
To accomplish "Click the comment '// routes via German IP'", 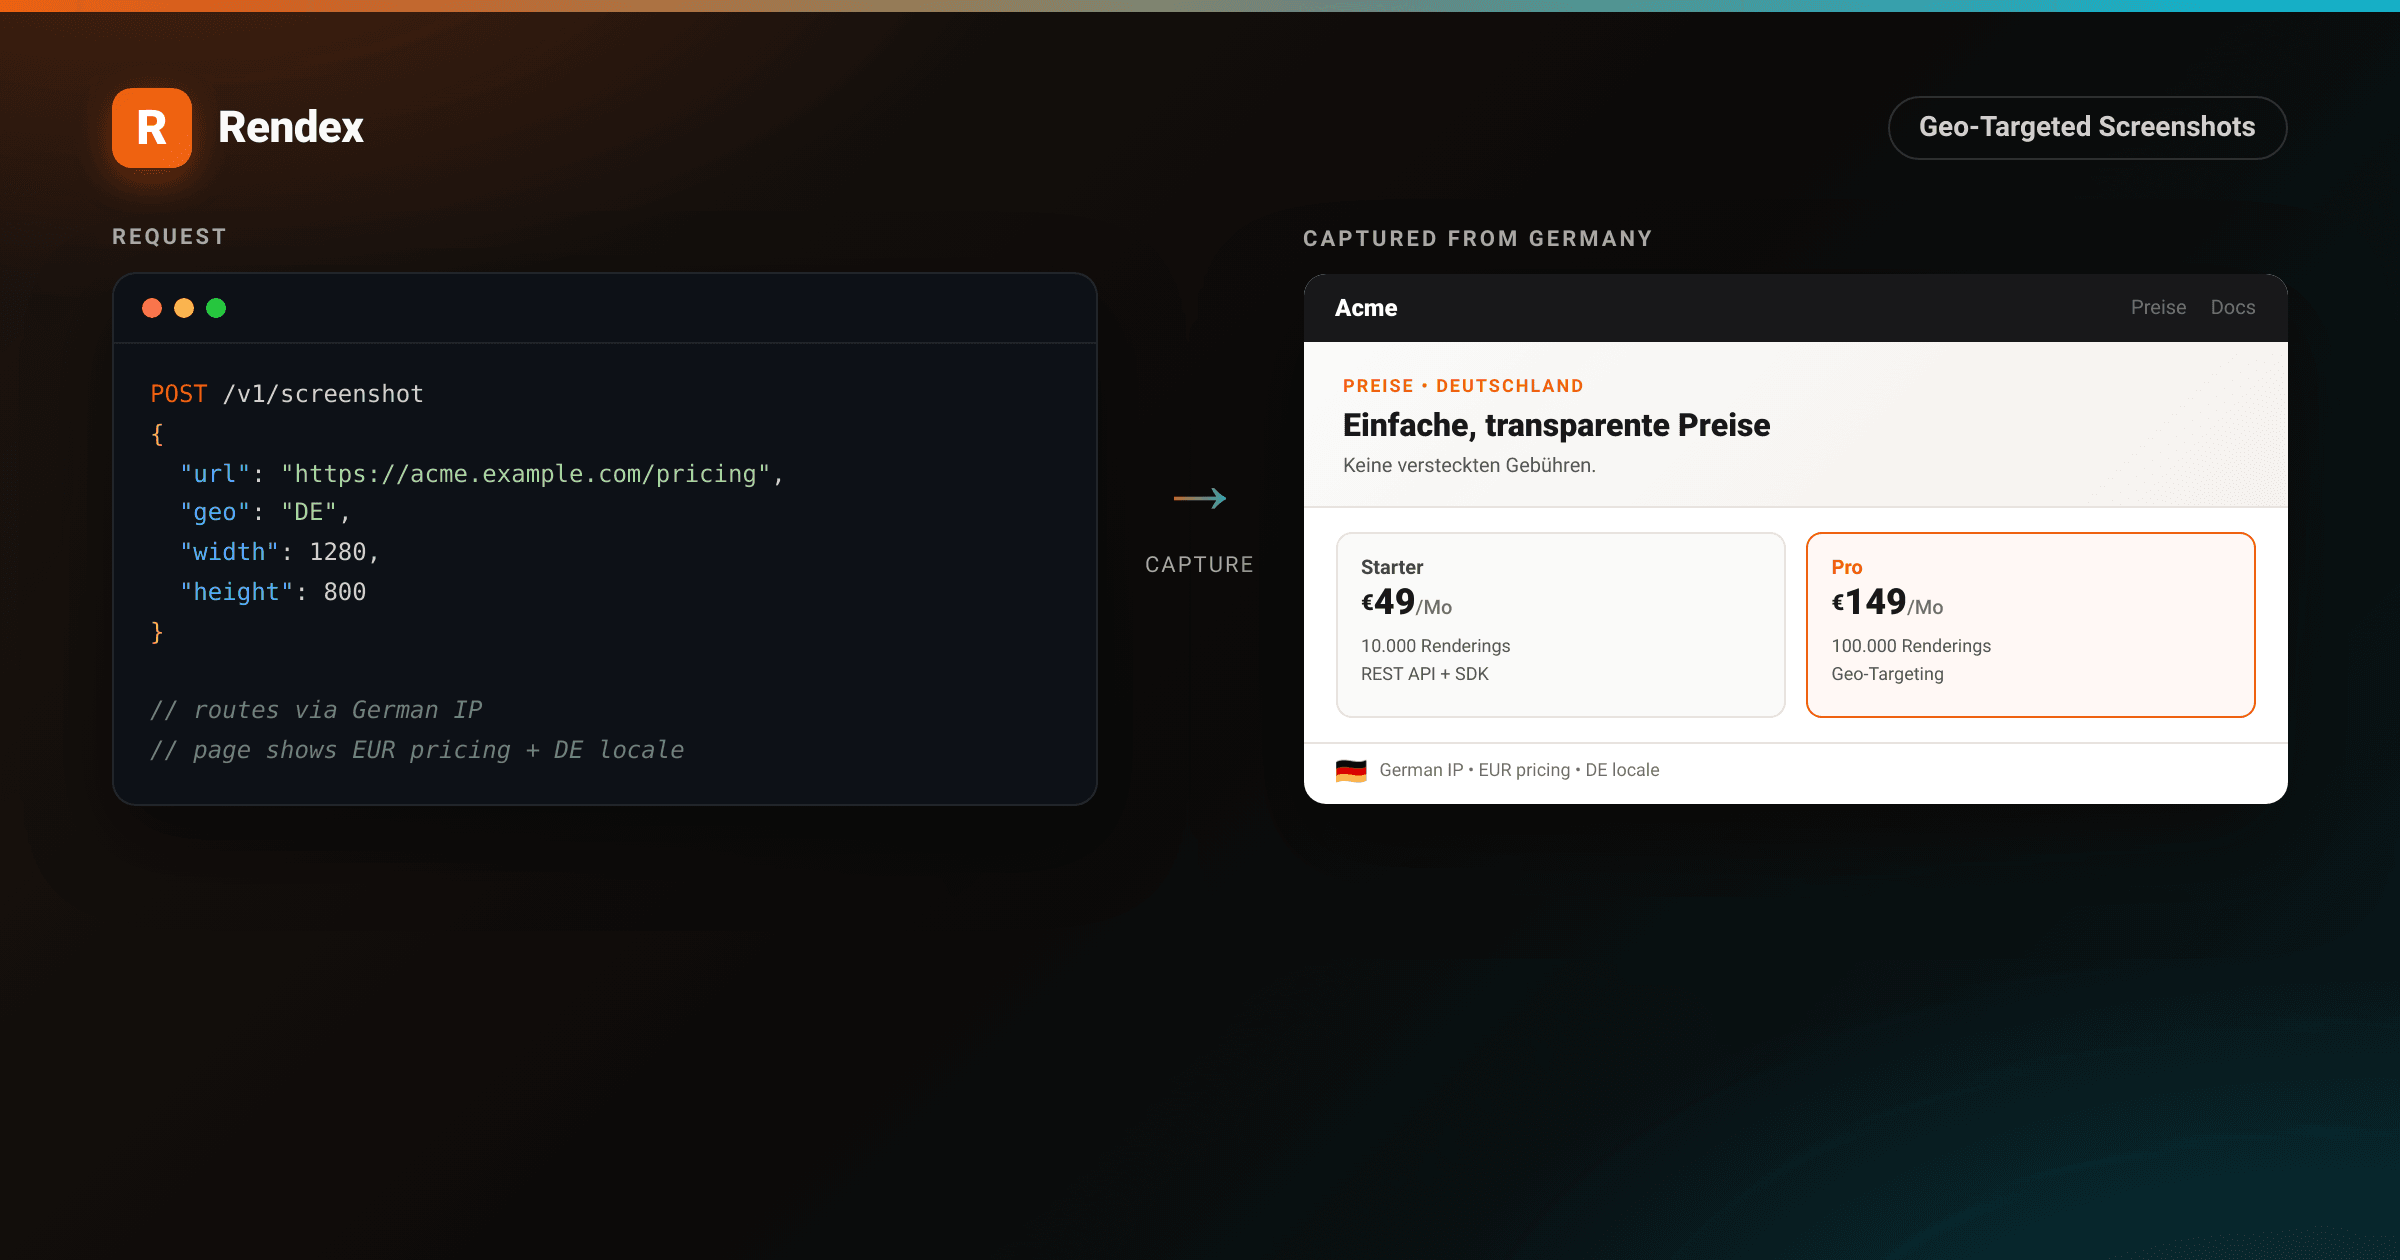I will click(x=316, y=710).
